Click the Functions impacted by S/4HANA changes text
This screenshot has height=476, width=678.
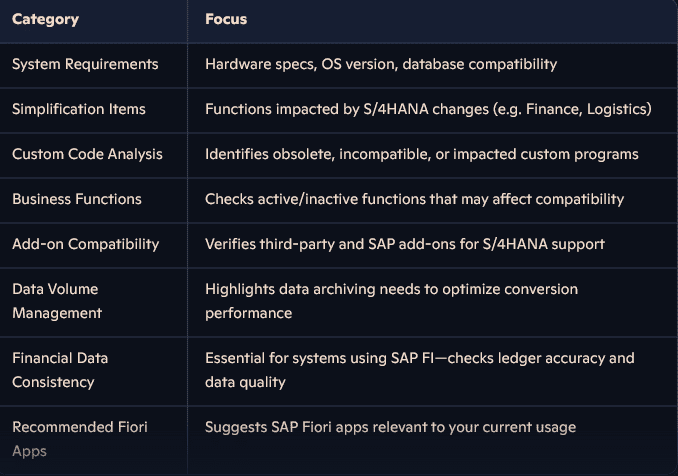click(x=428, y=109)
